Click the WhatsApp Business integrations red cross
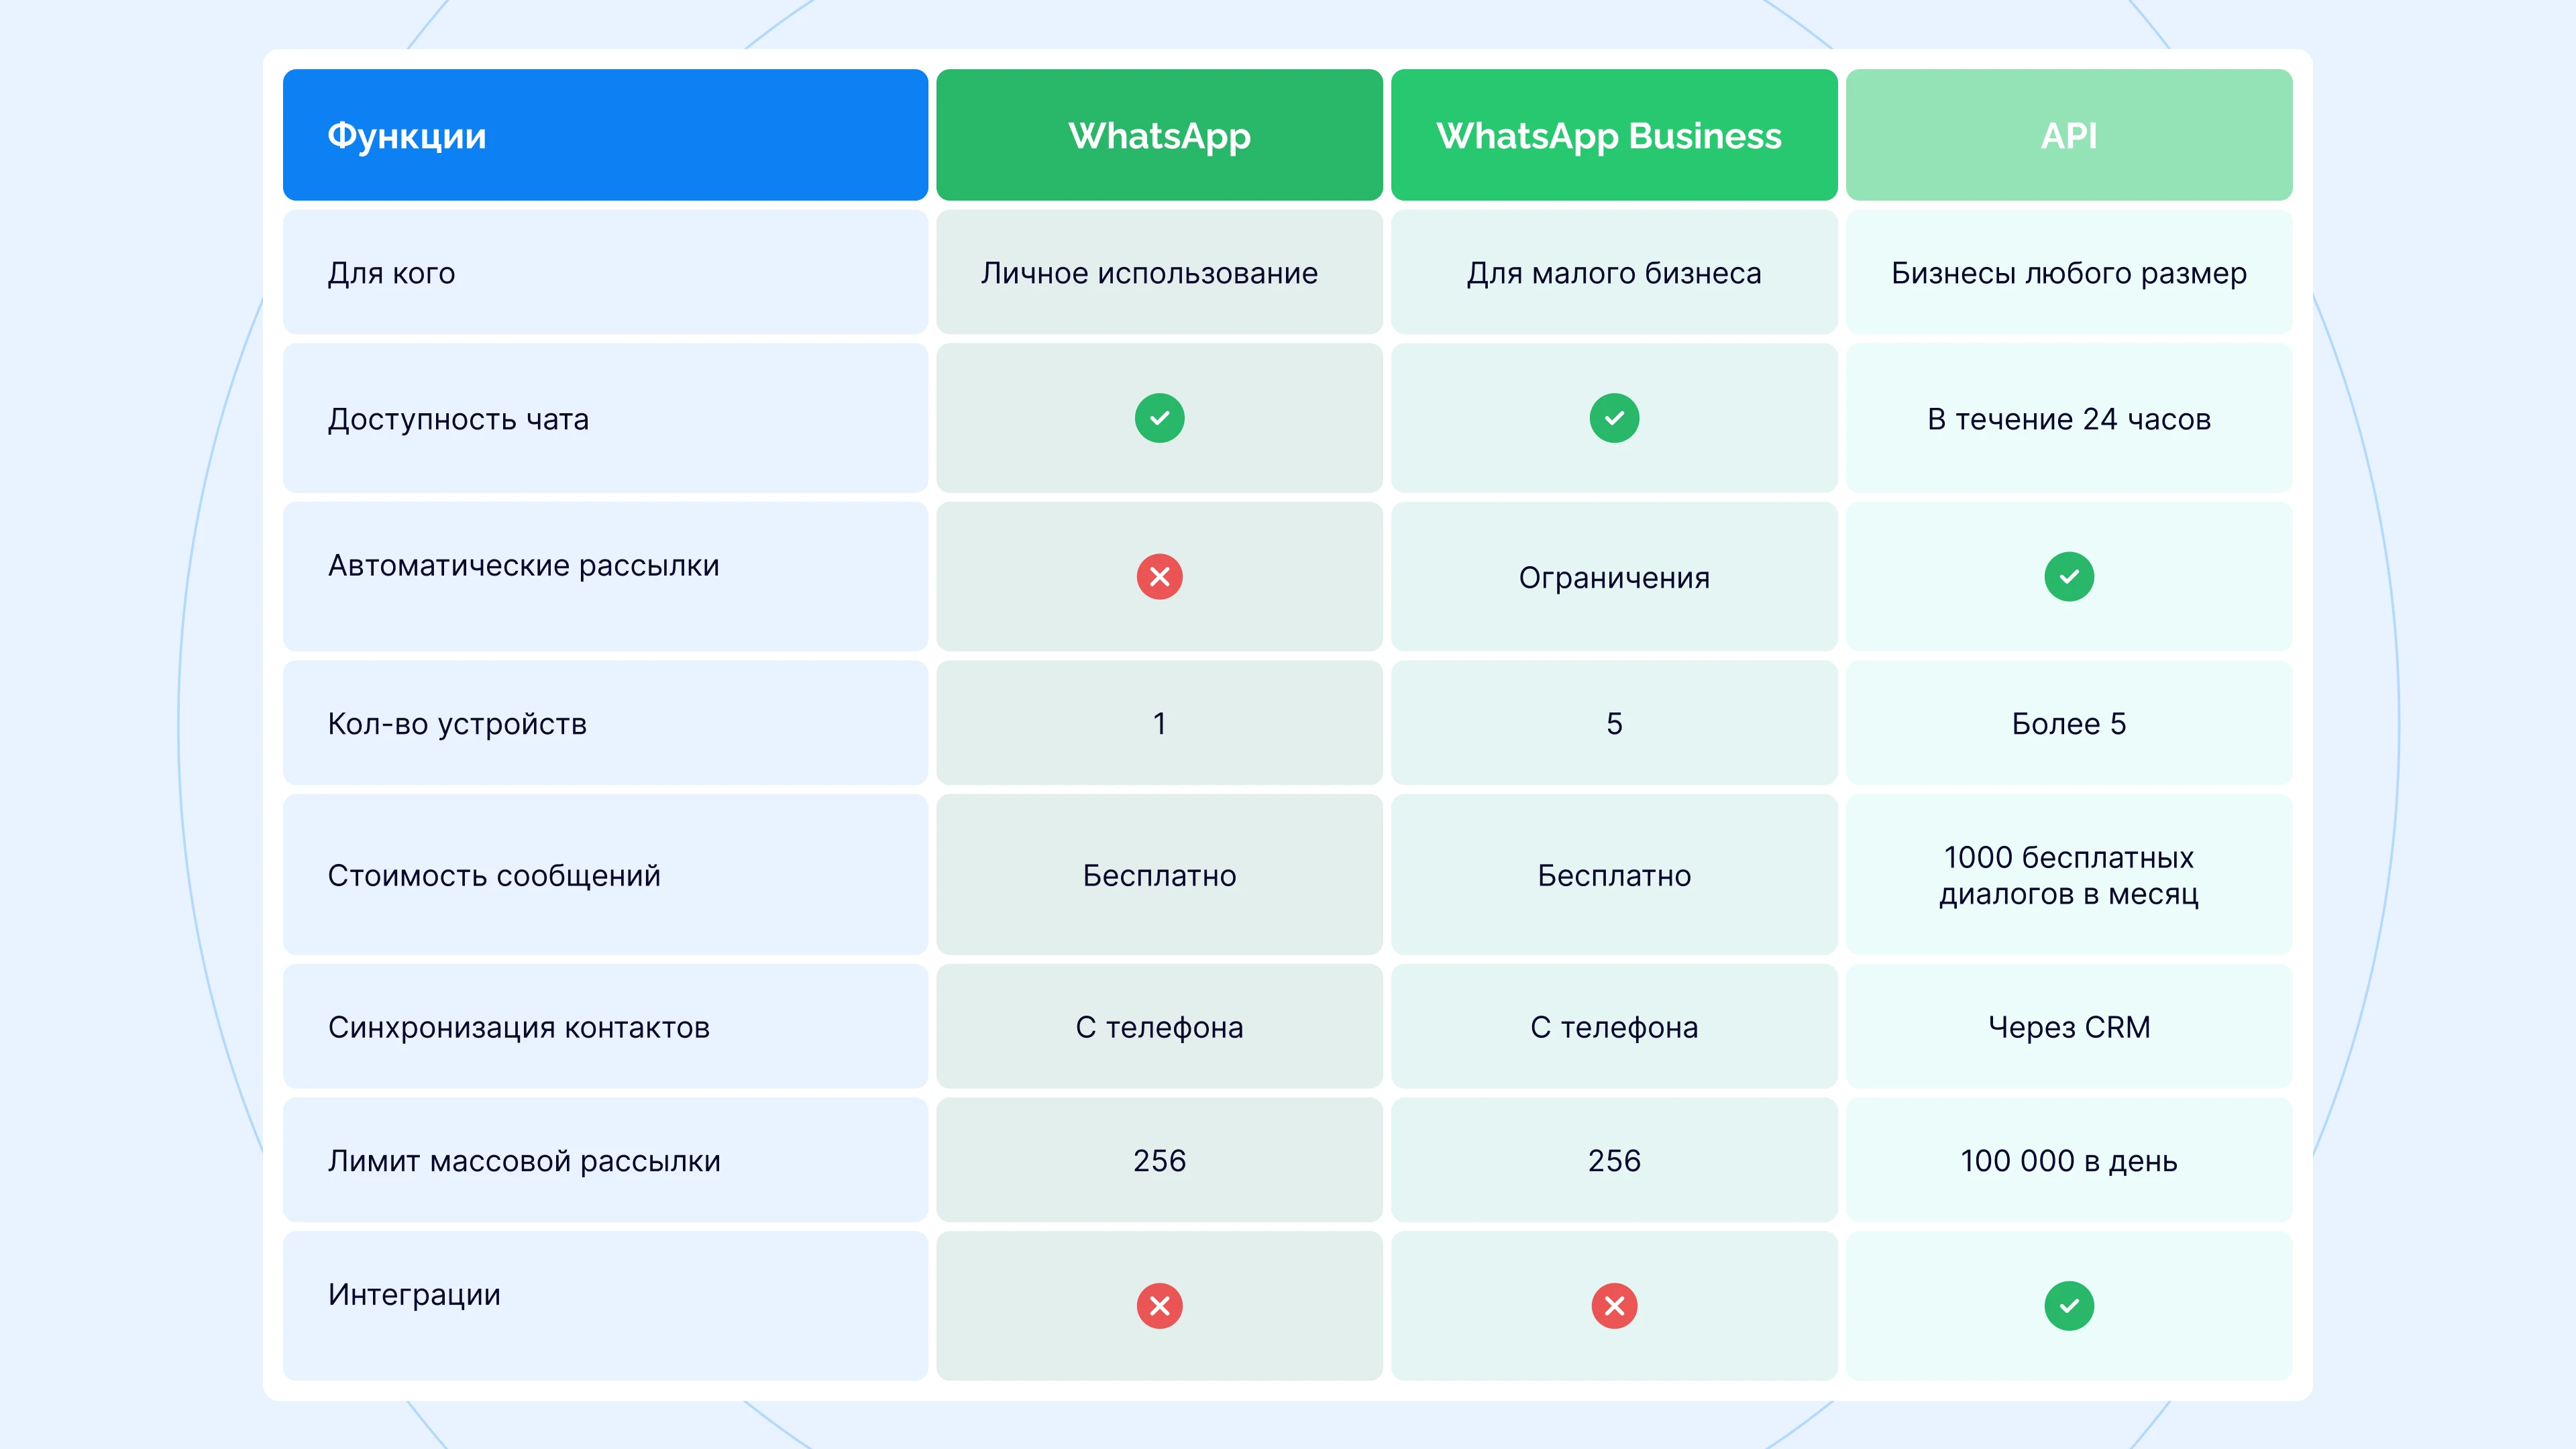This screenshot has height=1449, width=2576. click(x=1614, y=1305)
